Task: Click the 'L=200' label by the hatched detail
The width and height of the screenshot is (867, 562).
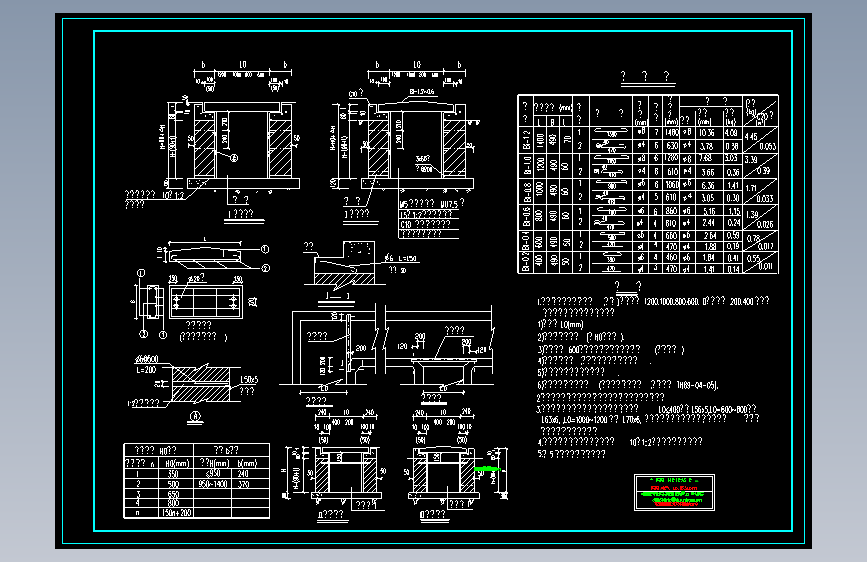Action: pos(146,370)
